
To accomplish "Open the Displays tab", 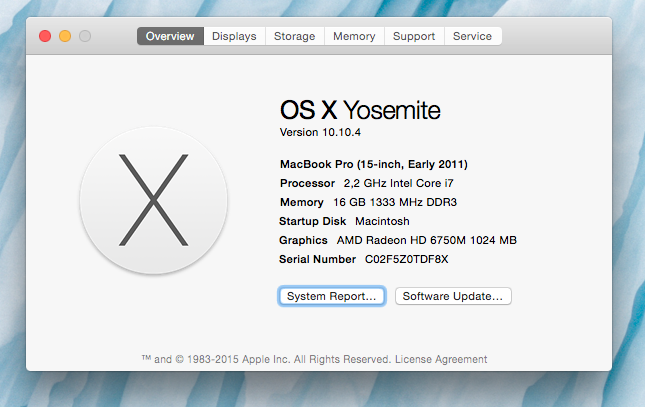I will [x=234, y=36].
